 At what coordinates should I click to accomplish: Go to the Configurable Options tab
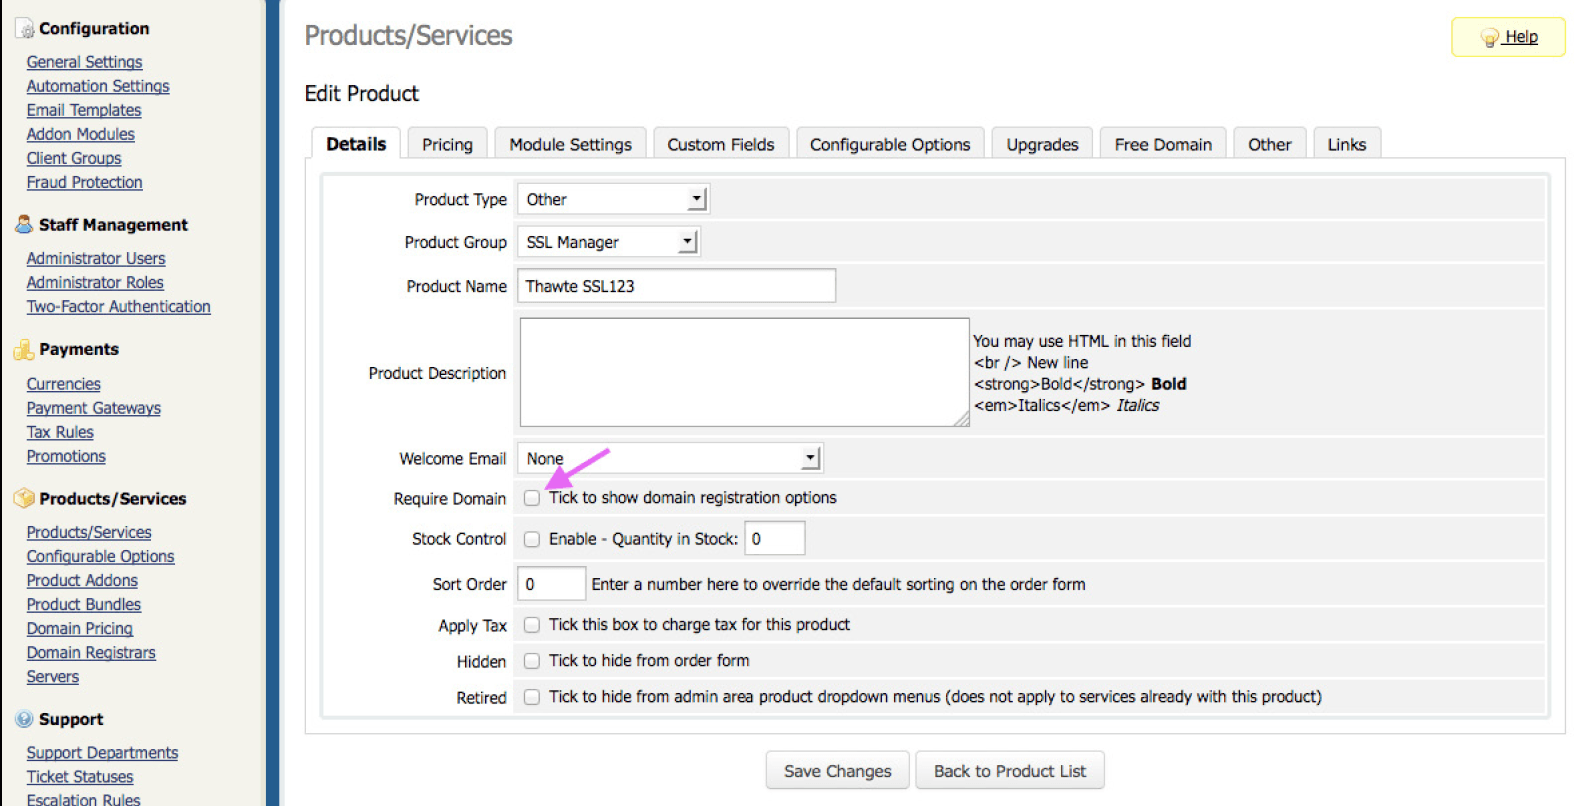pyautogui.click(x=890, y=144)
